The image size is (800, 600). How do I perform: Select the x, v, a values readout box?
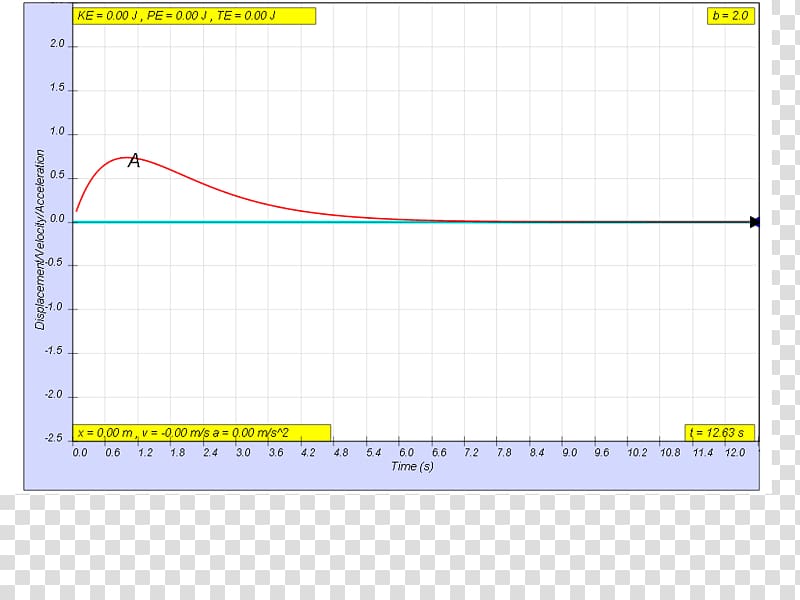pos(202,432)
